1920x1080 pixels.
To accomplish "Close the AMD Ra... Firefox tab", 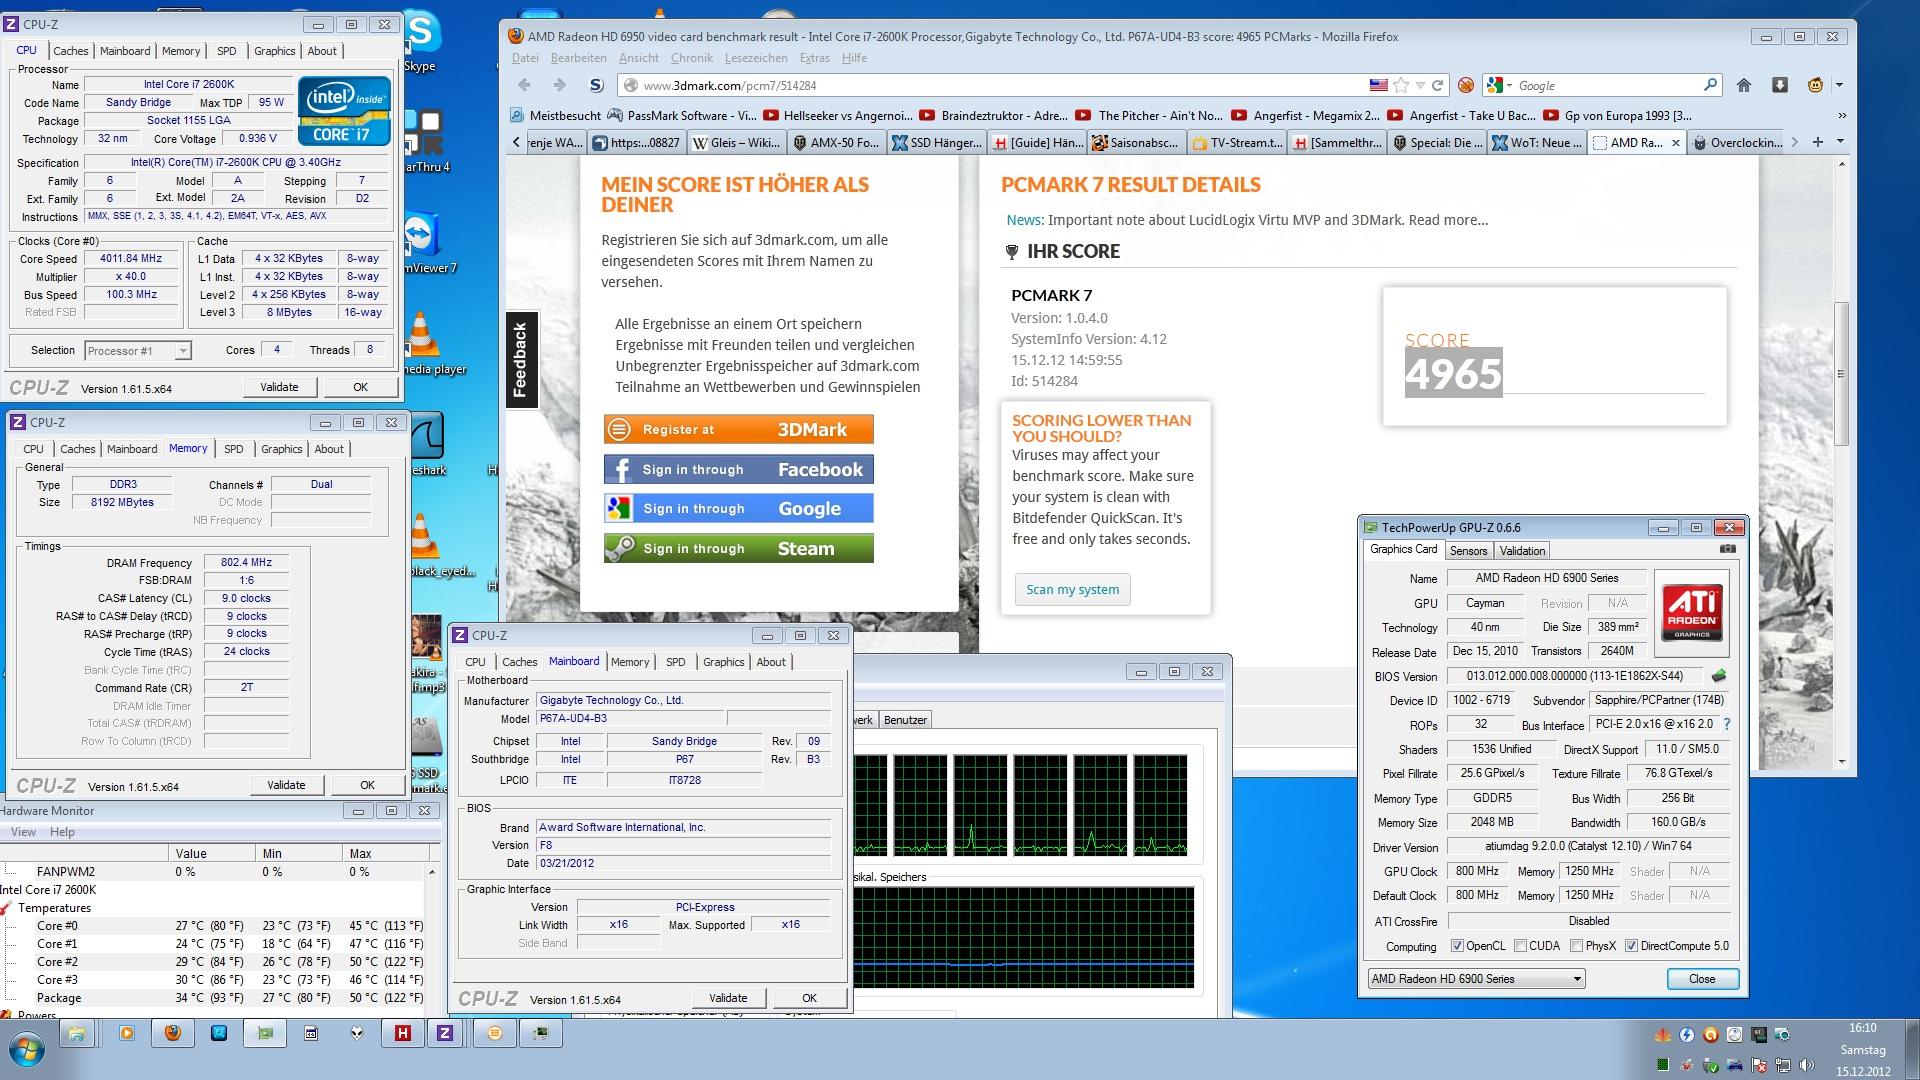I will pyautogui.click(x=1675, y=143).
